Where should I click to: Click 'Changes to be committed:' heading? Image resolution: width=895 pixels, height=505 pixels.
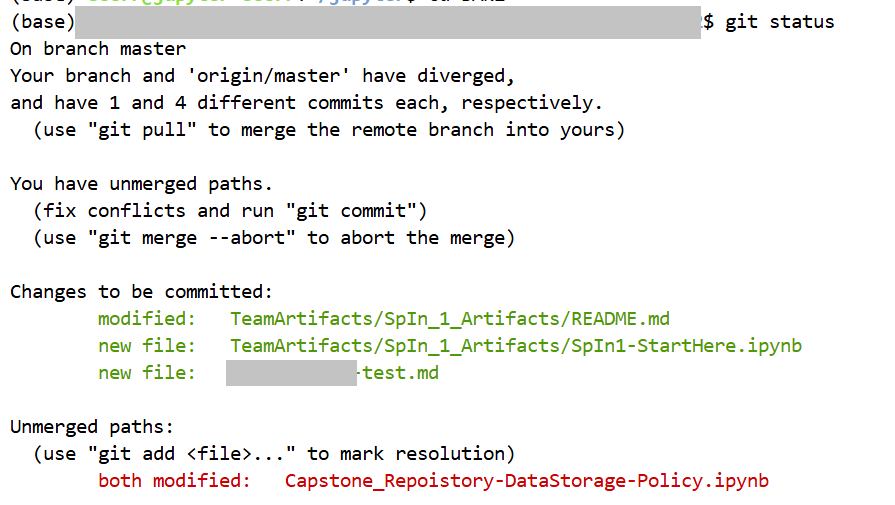(142, 292)
